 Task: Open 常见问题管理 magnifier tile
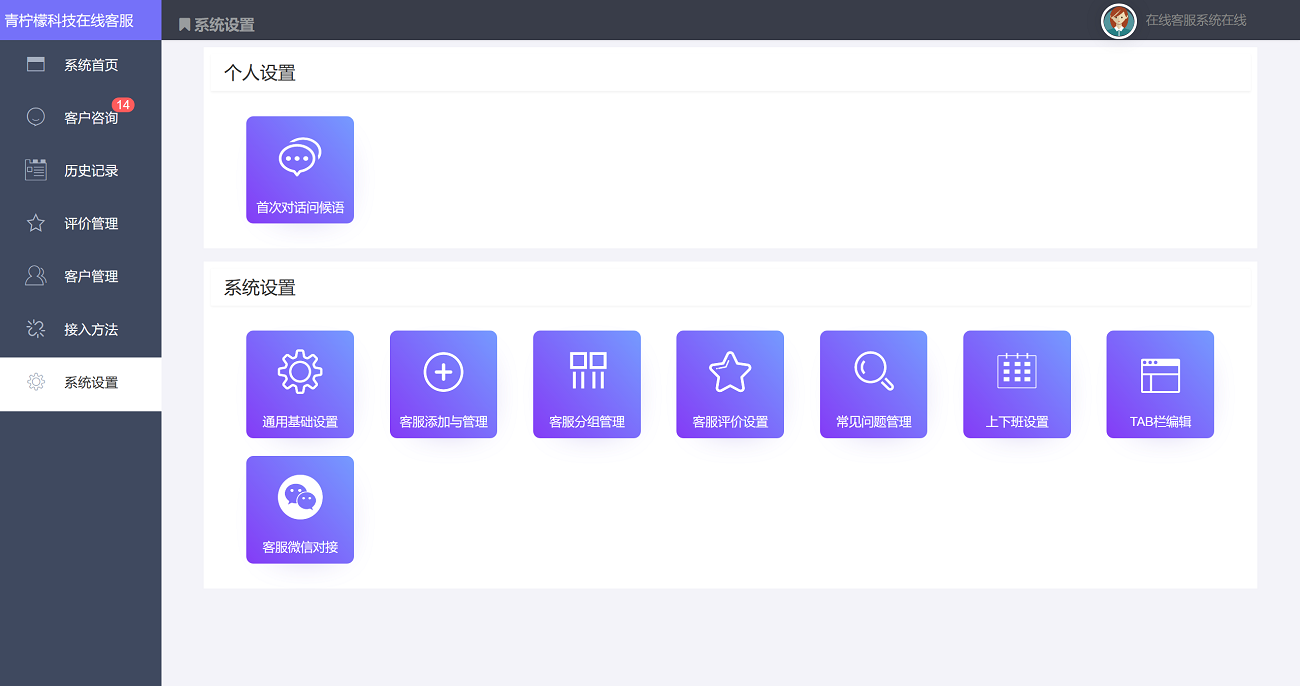[x=873, y=384]
